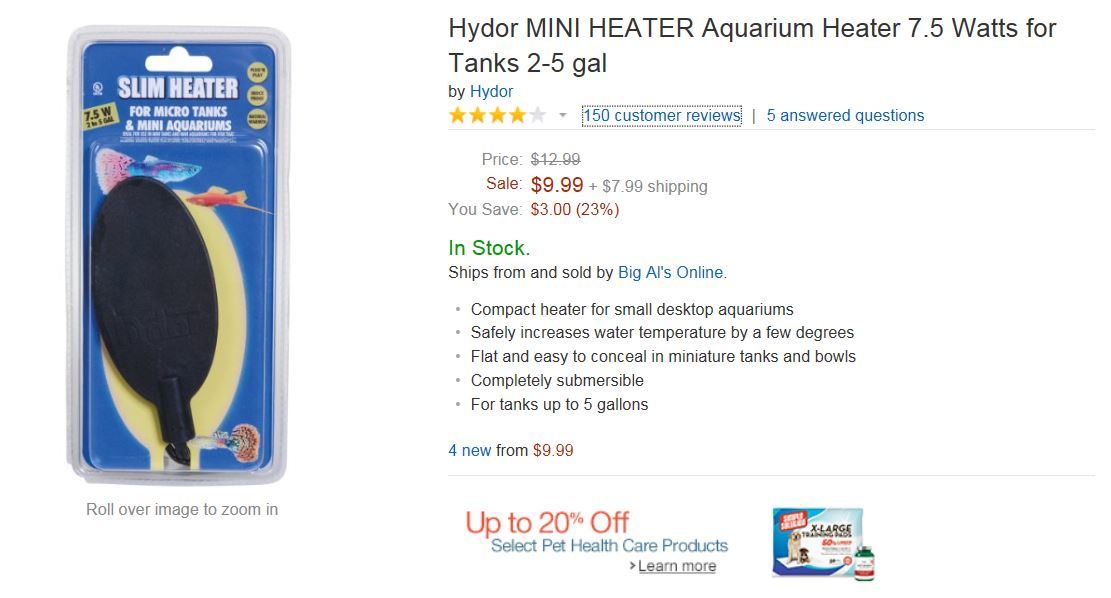
Task: Click 'Roll over image to zoom in' caption
Action: tap(182, 509)
